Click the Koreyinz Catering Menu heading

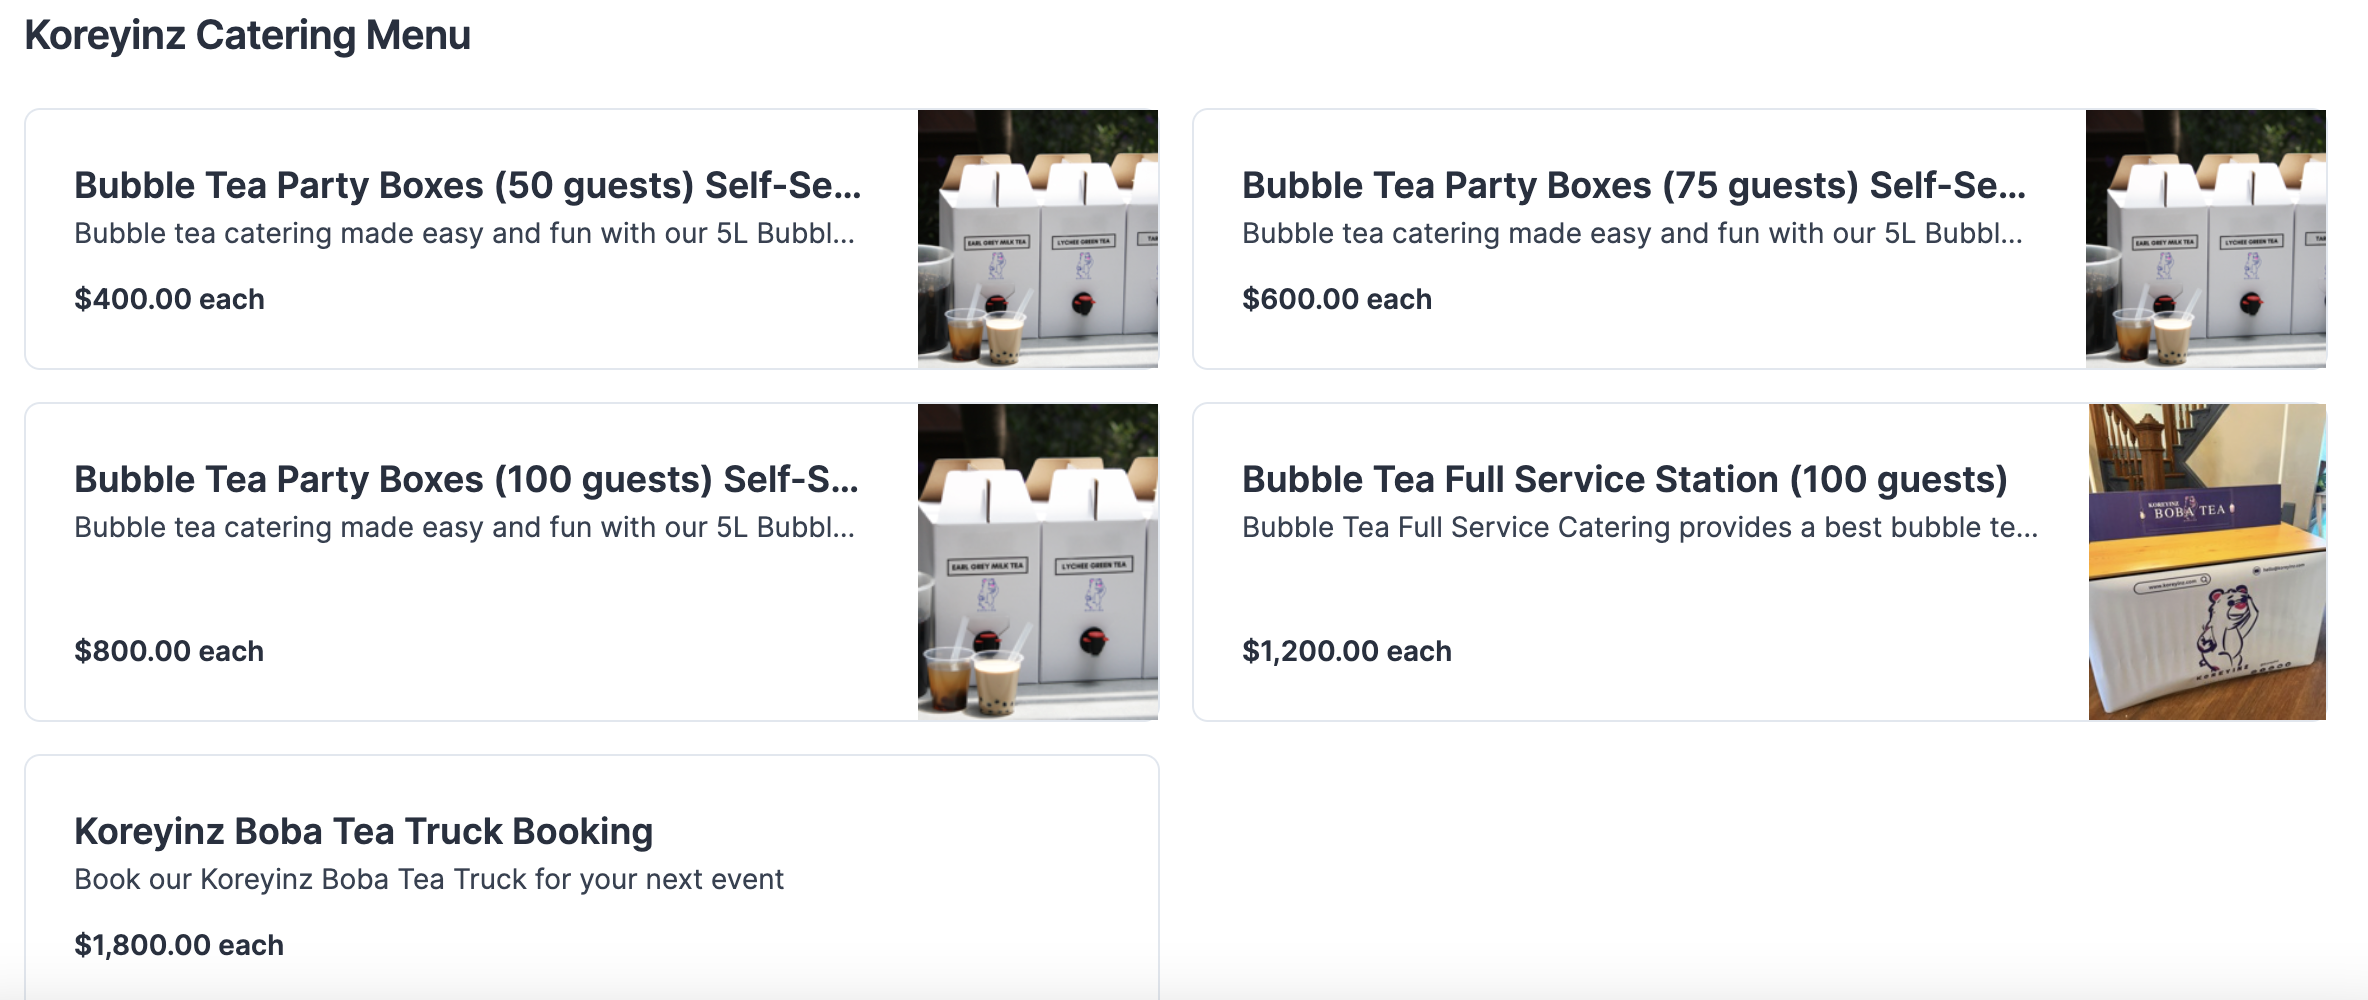[x=247, y=35]
